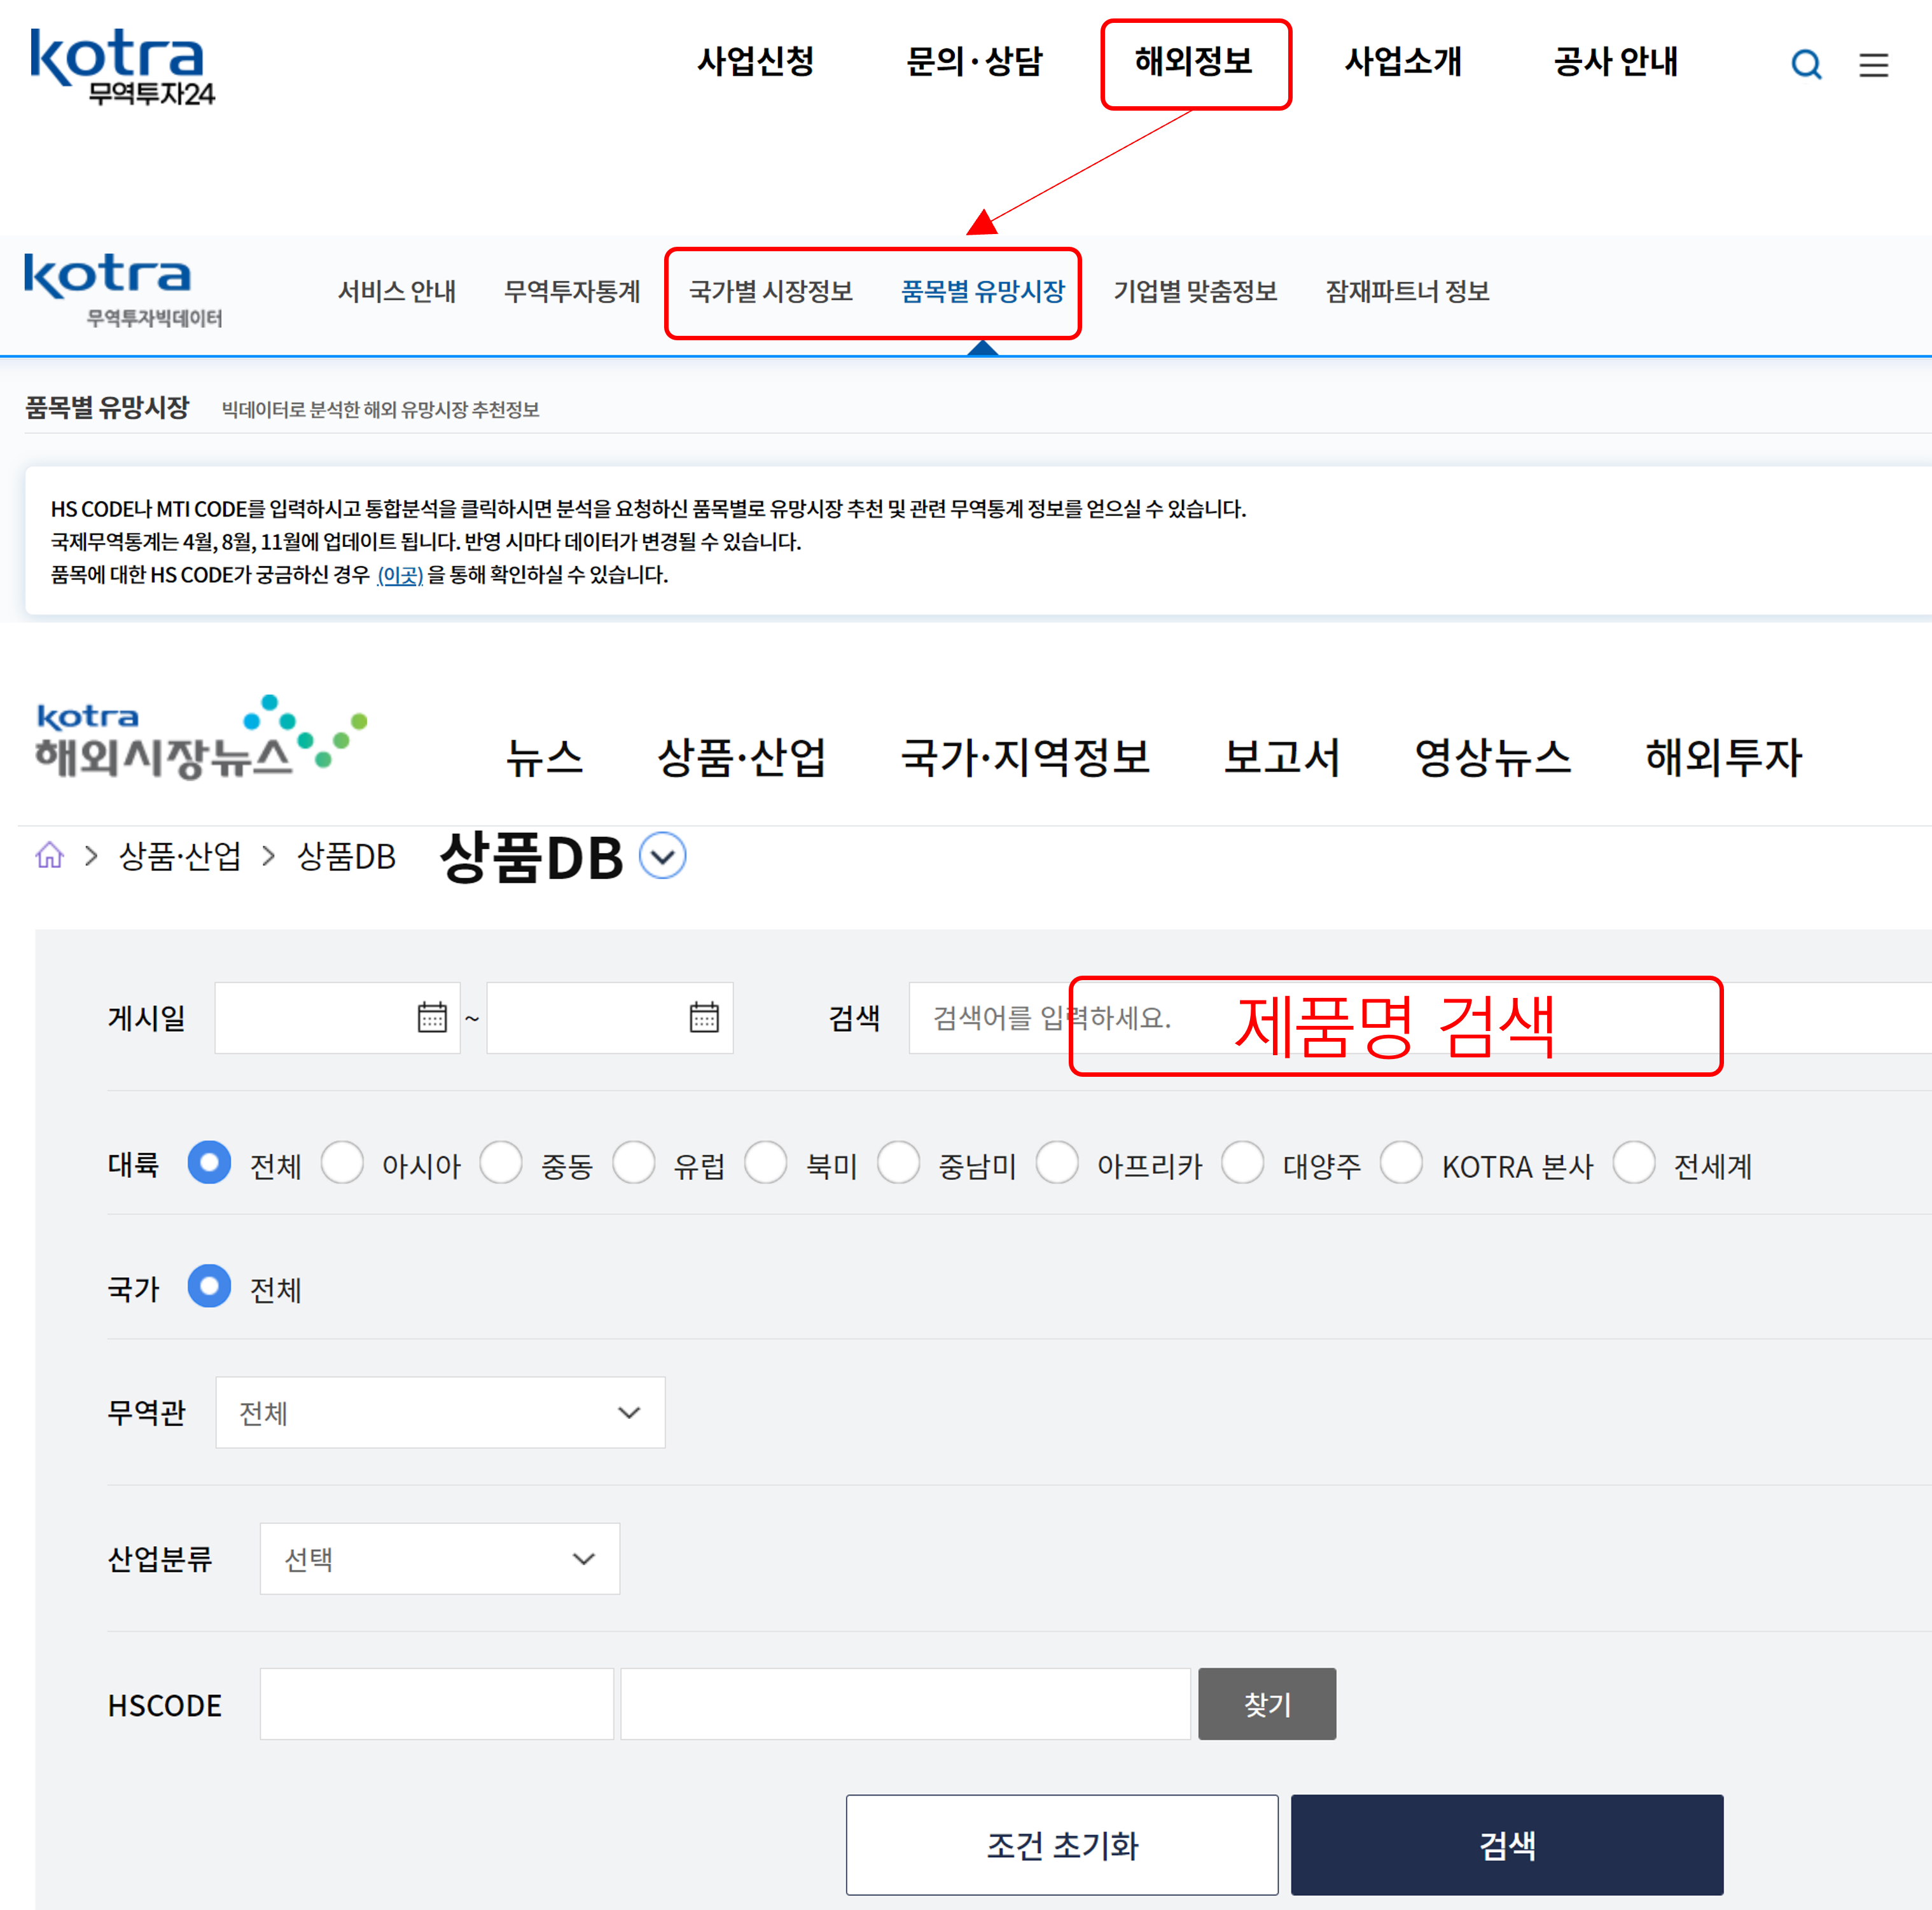
Task: Open the start date calendar icon
Action: 432,1017
